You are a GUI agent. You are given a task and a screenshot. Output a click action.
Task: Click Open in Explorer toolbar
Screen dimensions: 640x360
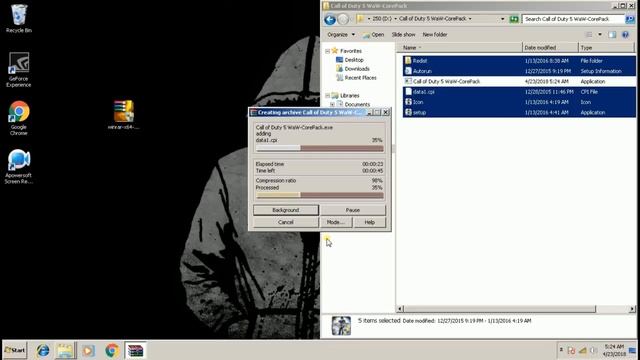[x=373, y=35]
